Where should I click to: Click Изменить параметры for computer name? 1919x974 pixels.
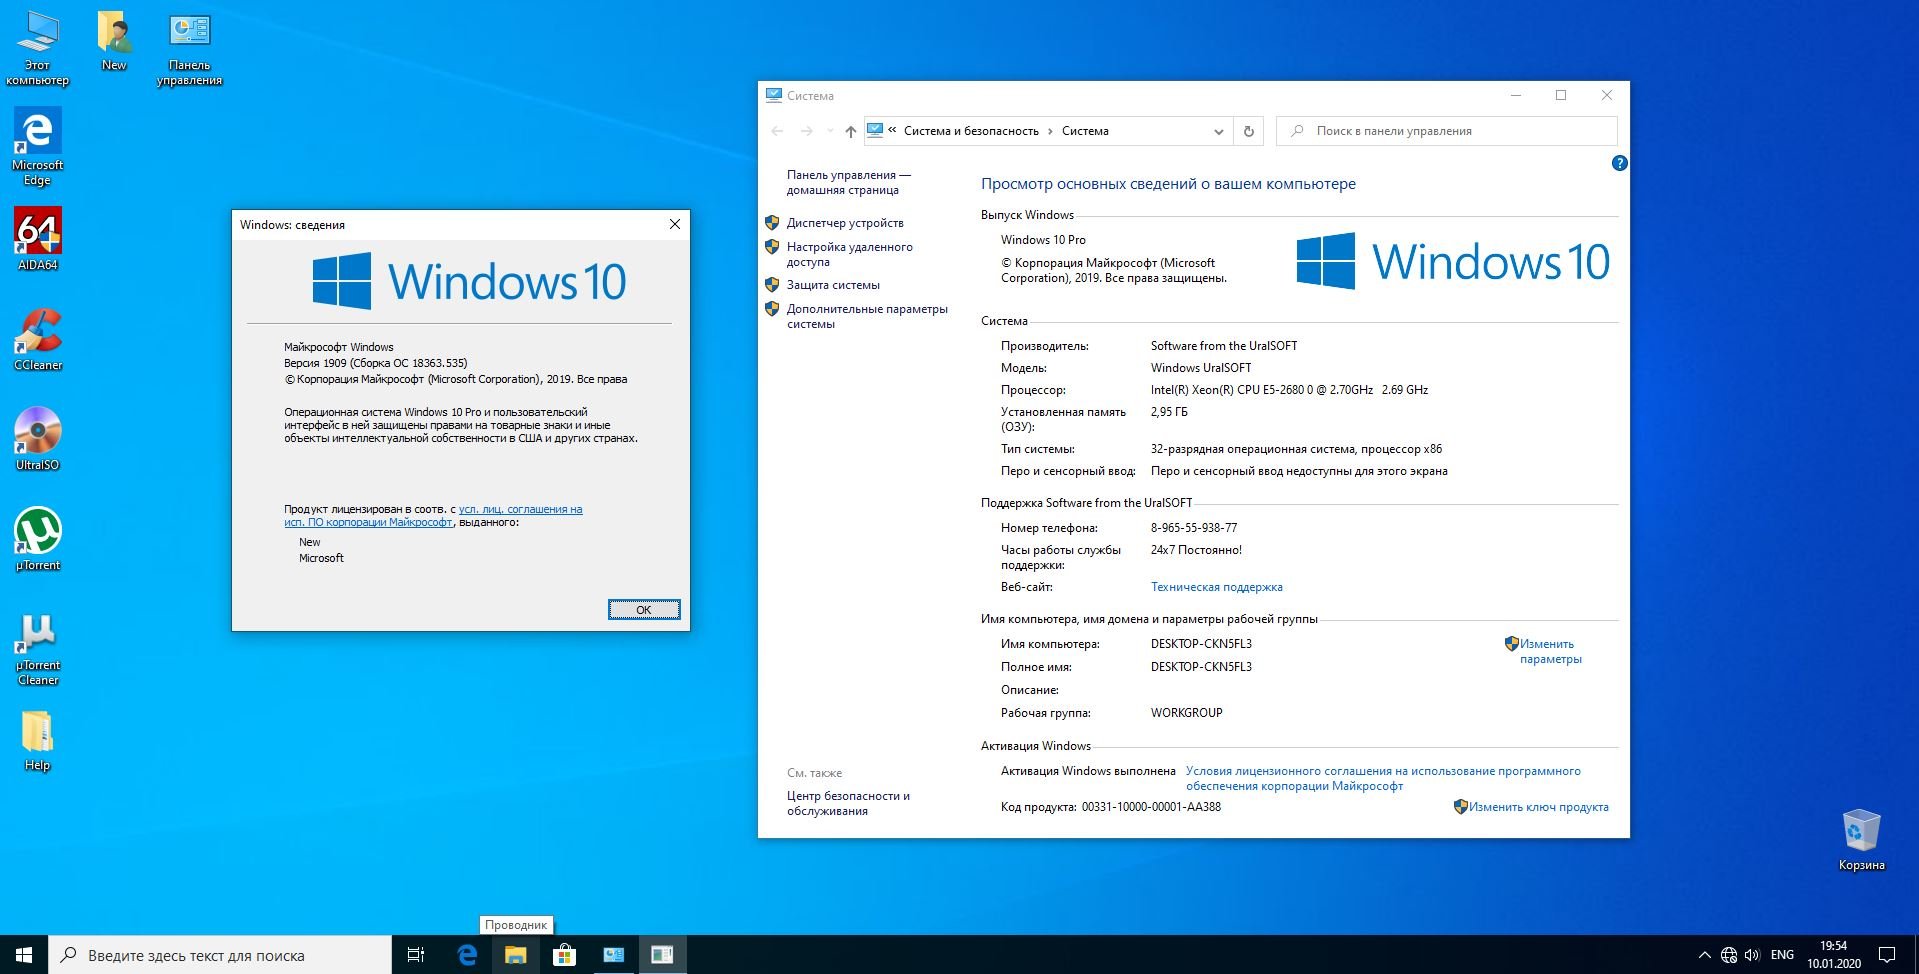point(1550,651)
